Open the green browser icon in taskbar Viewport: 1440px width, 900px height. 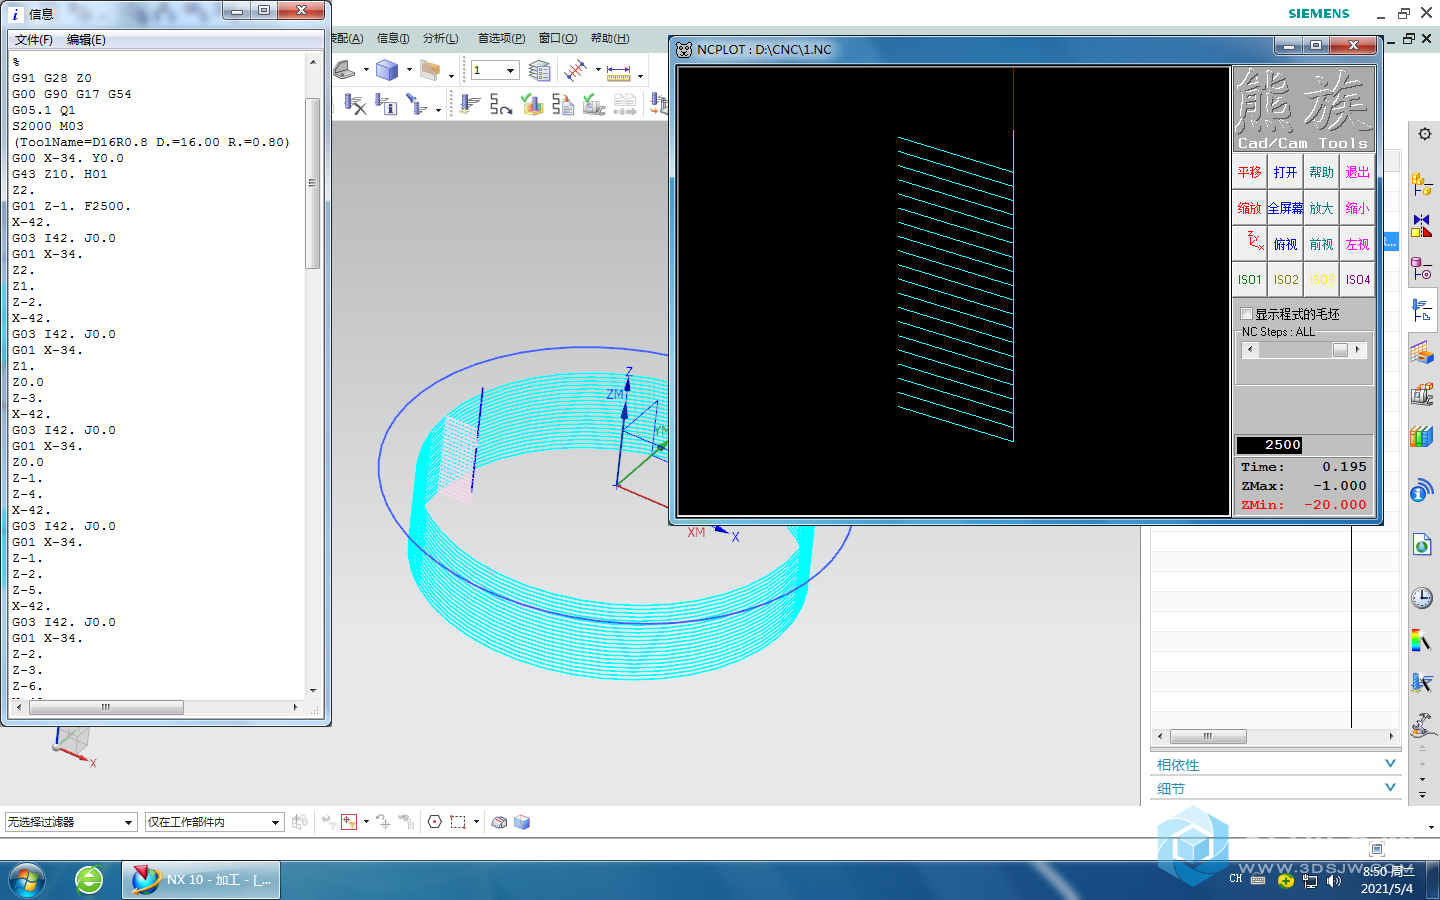point(89,880)
